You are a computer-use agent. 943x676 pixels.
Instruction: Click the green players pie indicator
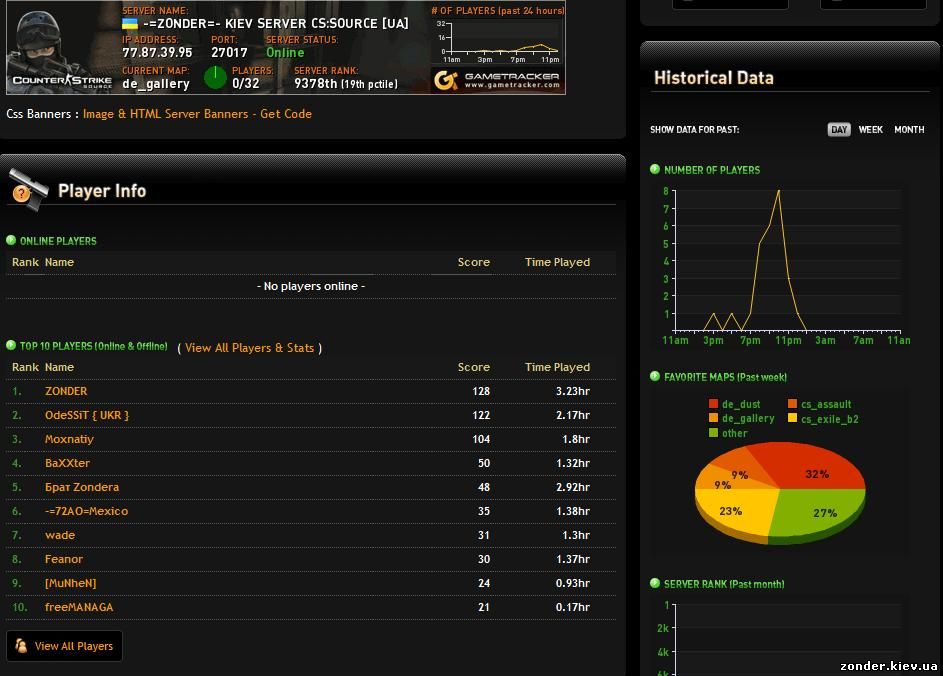pos(215,78)
